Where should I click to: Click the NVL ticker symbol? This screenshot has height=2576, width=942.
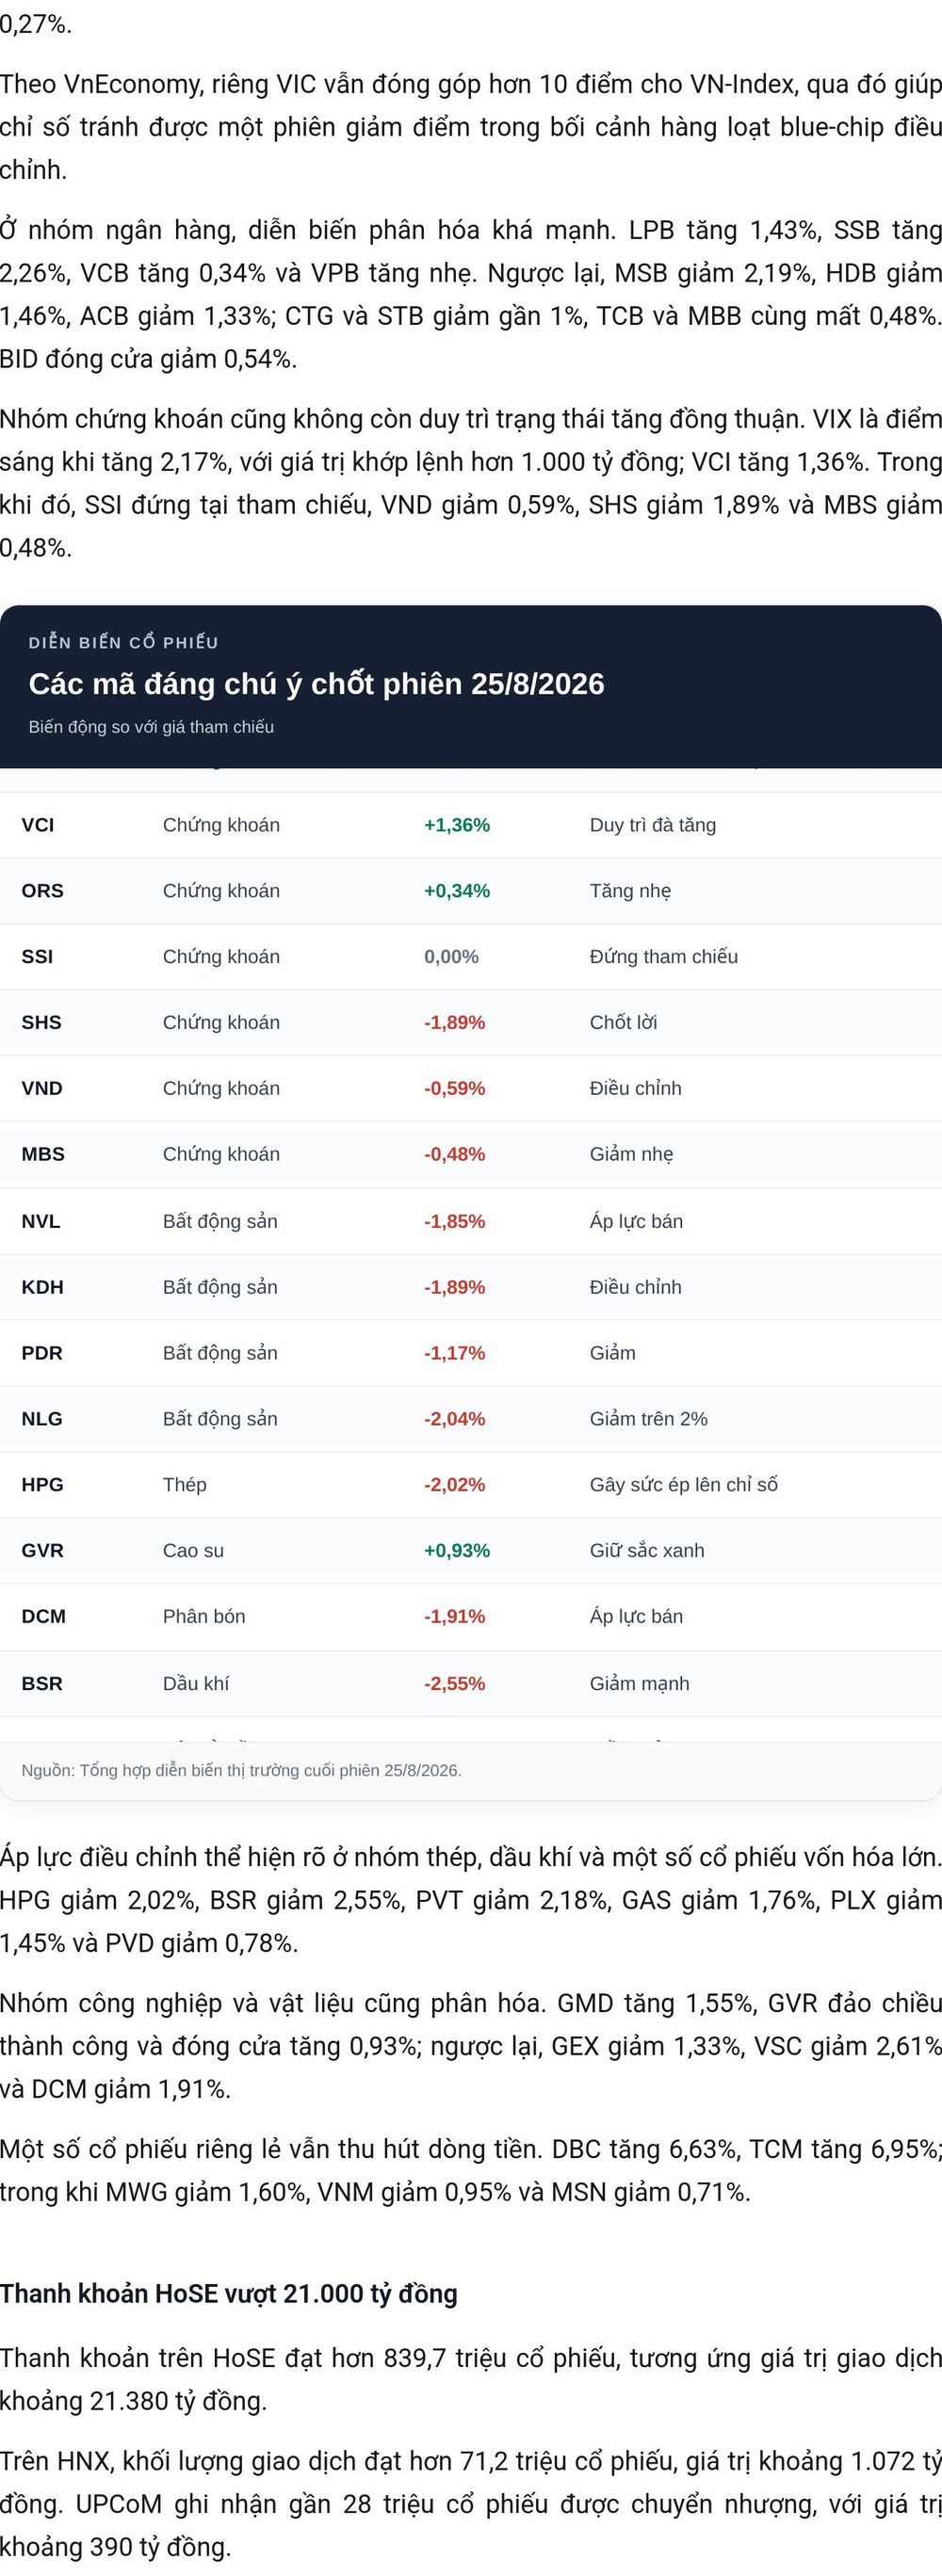pos(41,1221)
